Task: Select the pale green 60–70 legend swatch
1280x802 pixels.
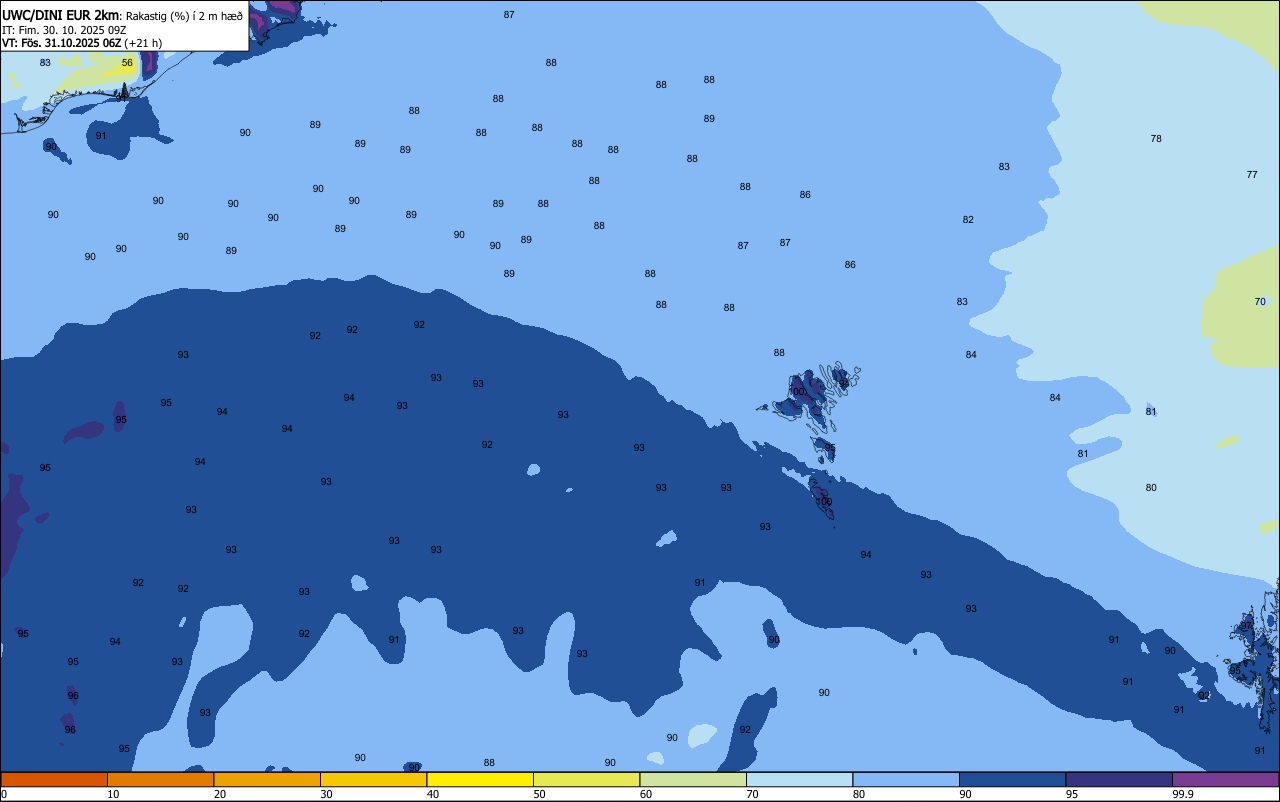Action: click(693, 779)
